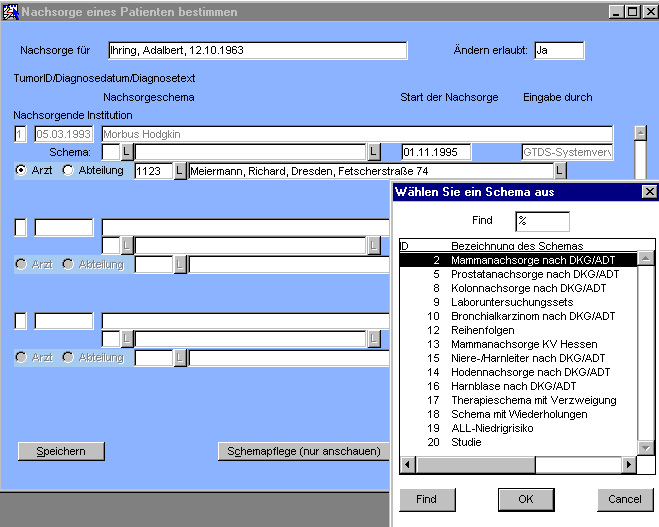Viewport: 659px width, 527px height.
Task: Click the right arrow of the schema list scrollbar
Action: (x=629, y=464)
